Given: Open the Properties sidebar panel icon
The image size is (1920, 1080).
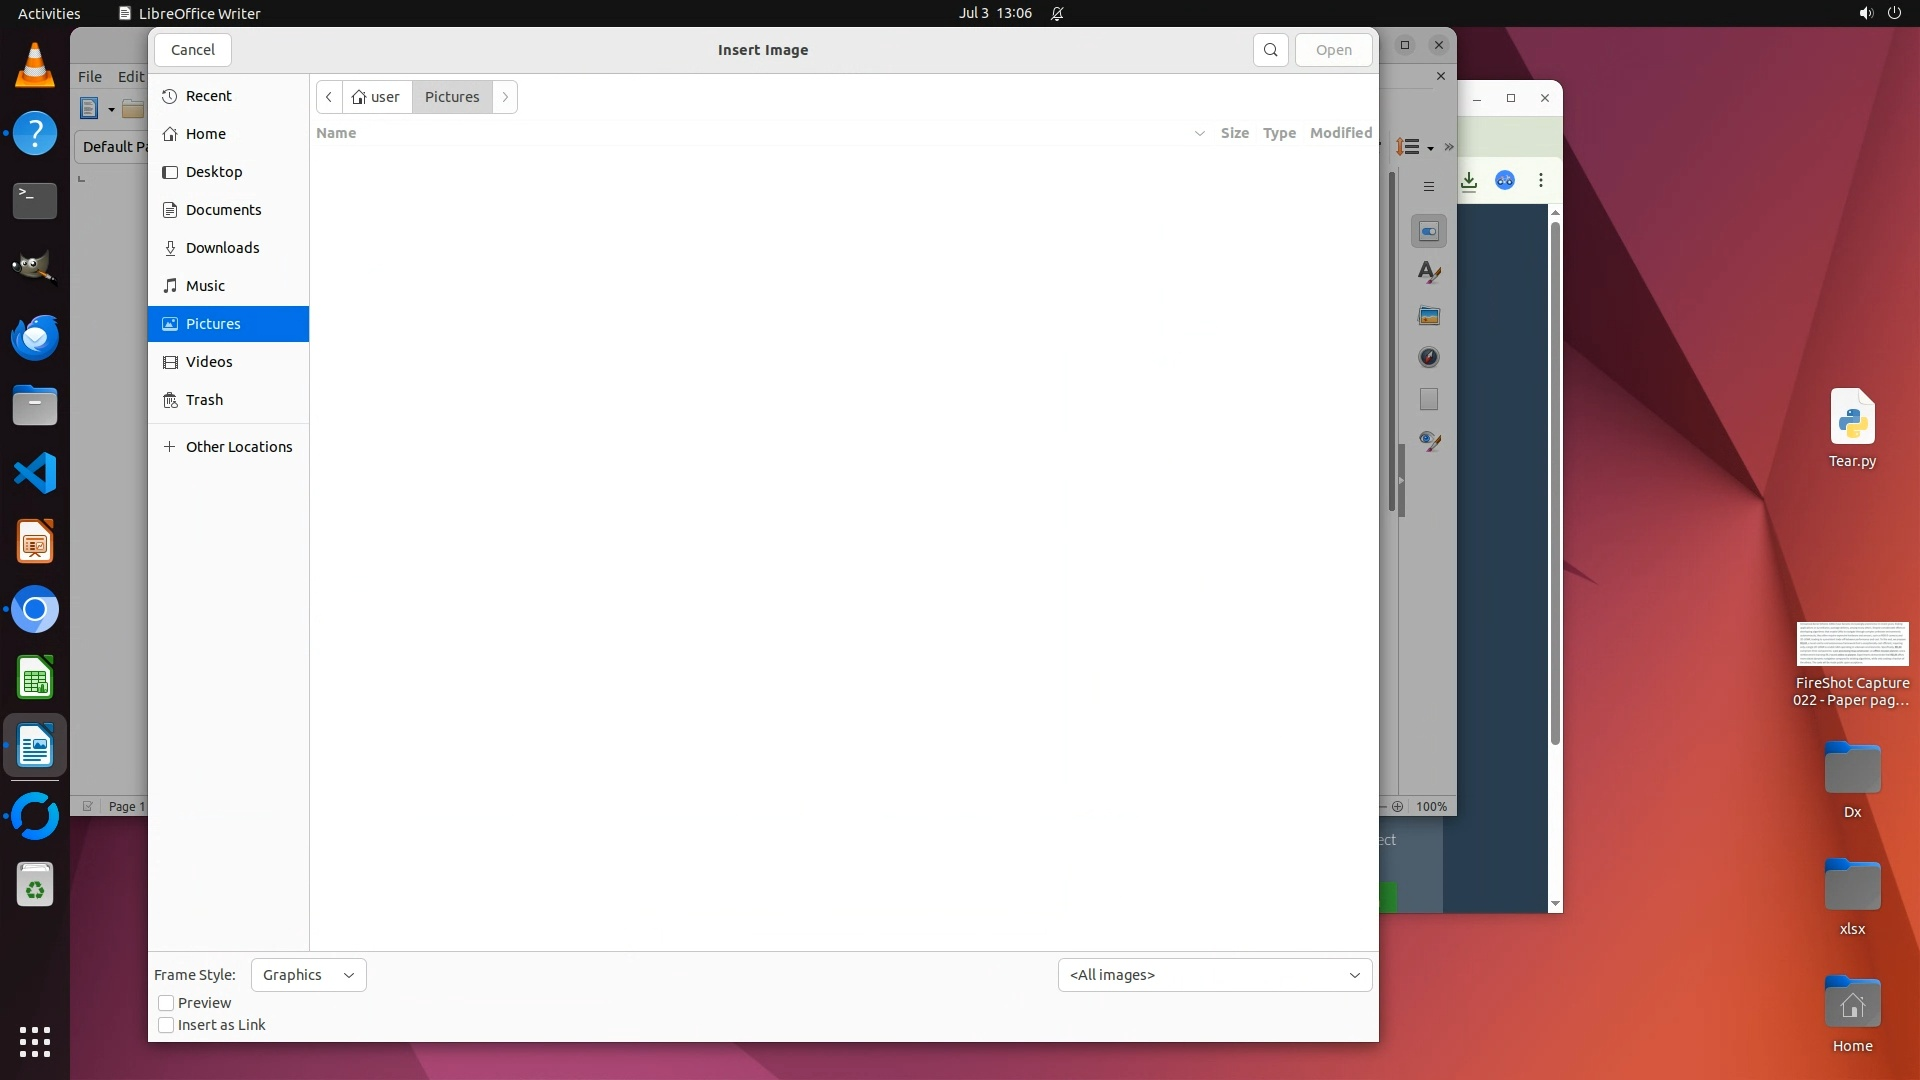Looking at the screenshot, I should tap(1428, 232).
